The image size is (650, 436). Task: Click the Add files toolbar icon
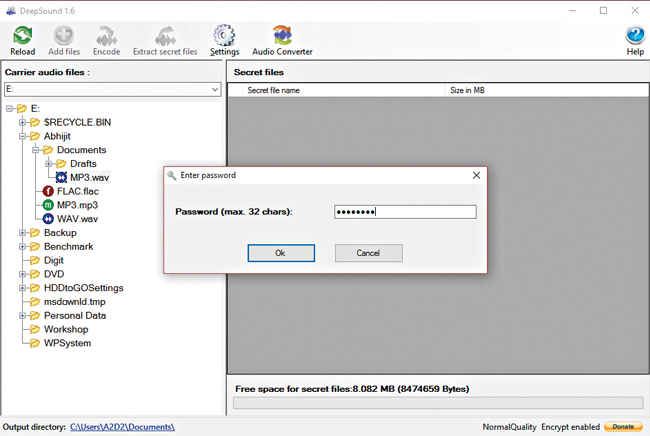(x=64, y=35)
